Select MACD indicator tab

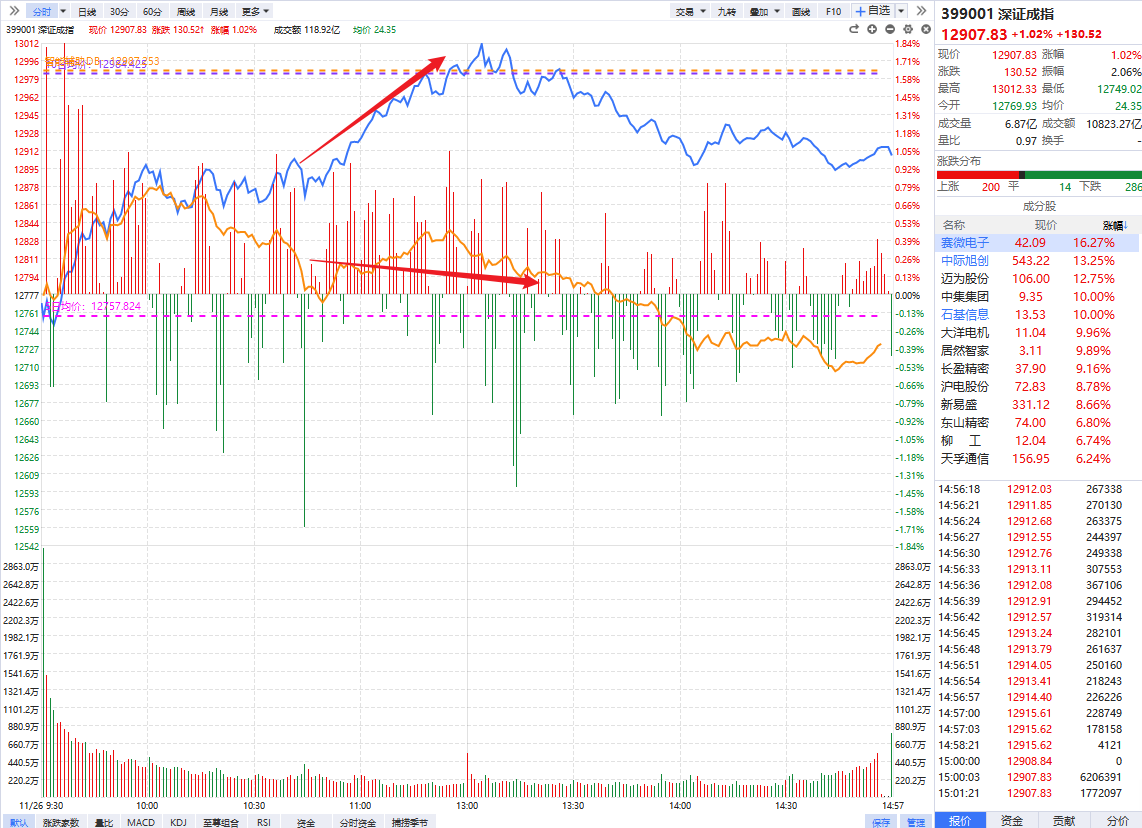[x=141, y=822]
